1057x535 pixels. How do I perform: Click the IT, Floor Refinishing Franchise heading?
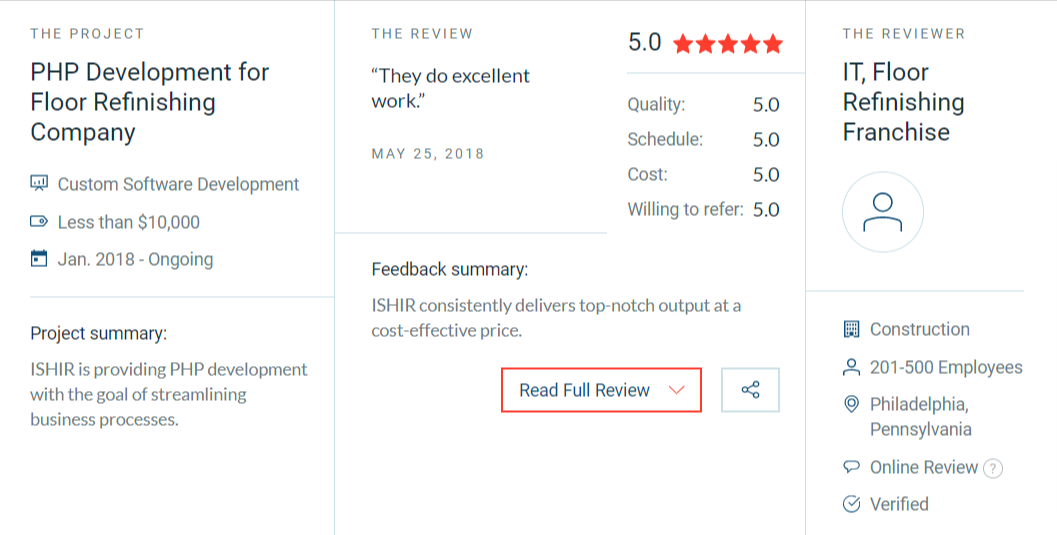click(x=903, y=102)
